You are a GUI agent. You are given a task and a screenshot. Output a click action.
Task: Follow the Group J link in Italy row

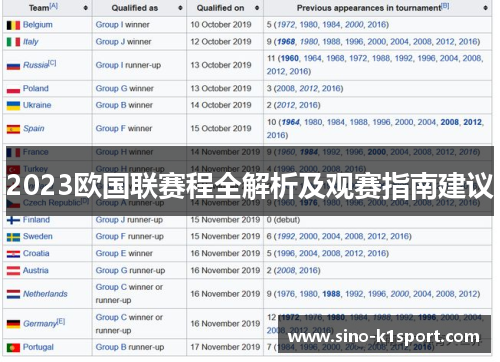point(110,42)
